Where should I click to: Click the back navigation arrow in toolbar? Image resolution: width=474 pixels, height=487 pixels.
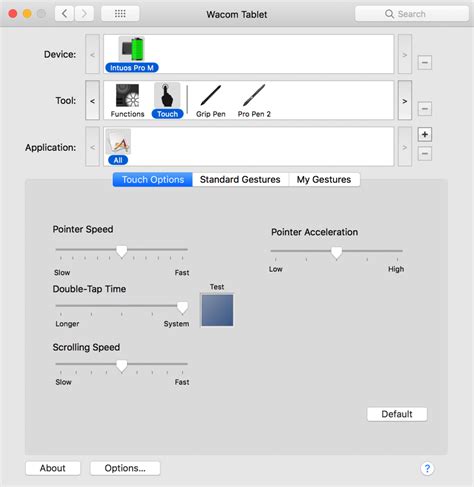click(64, 14)
